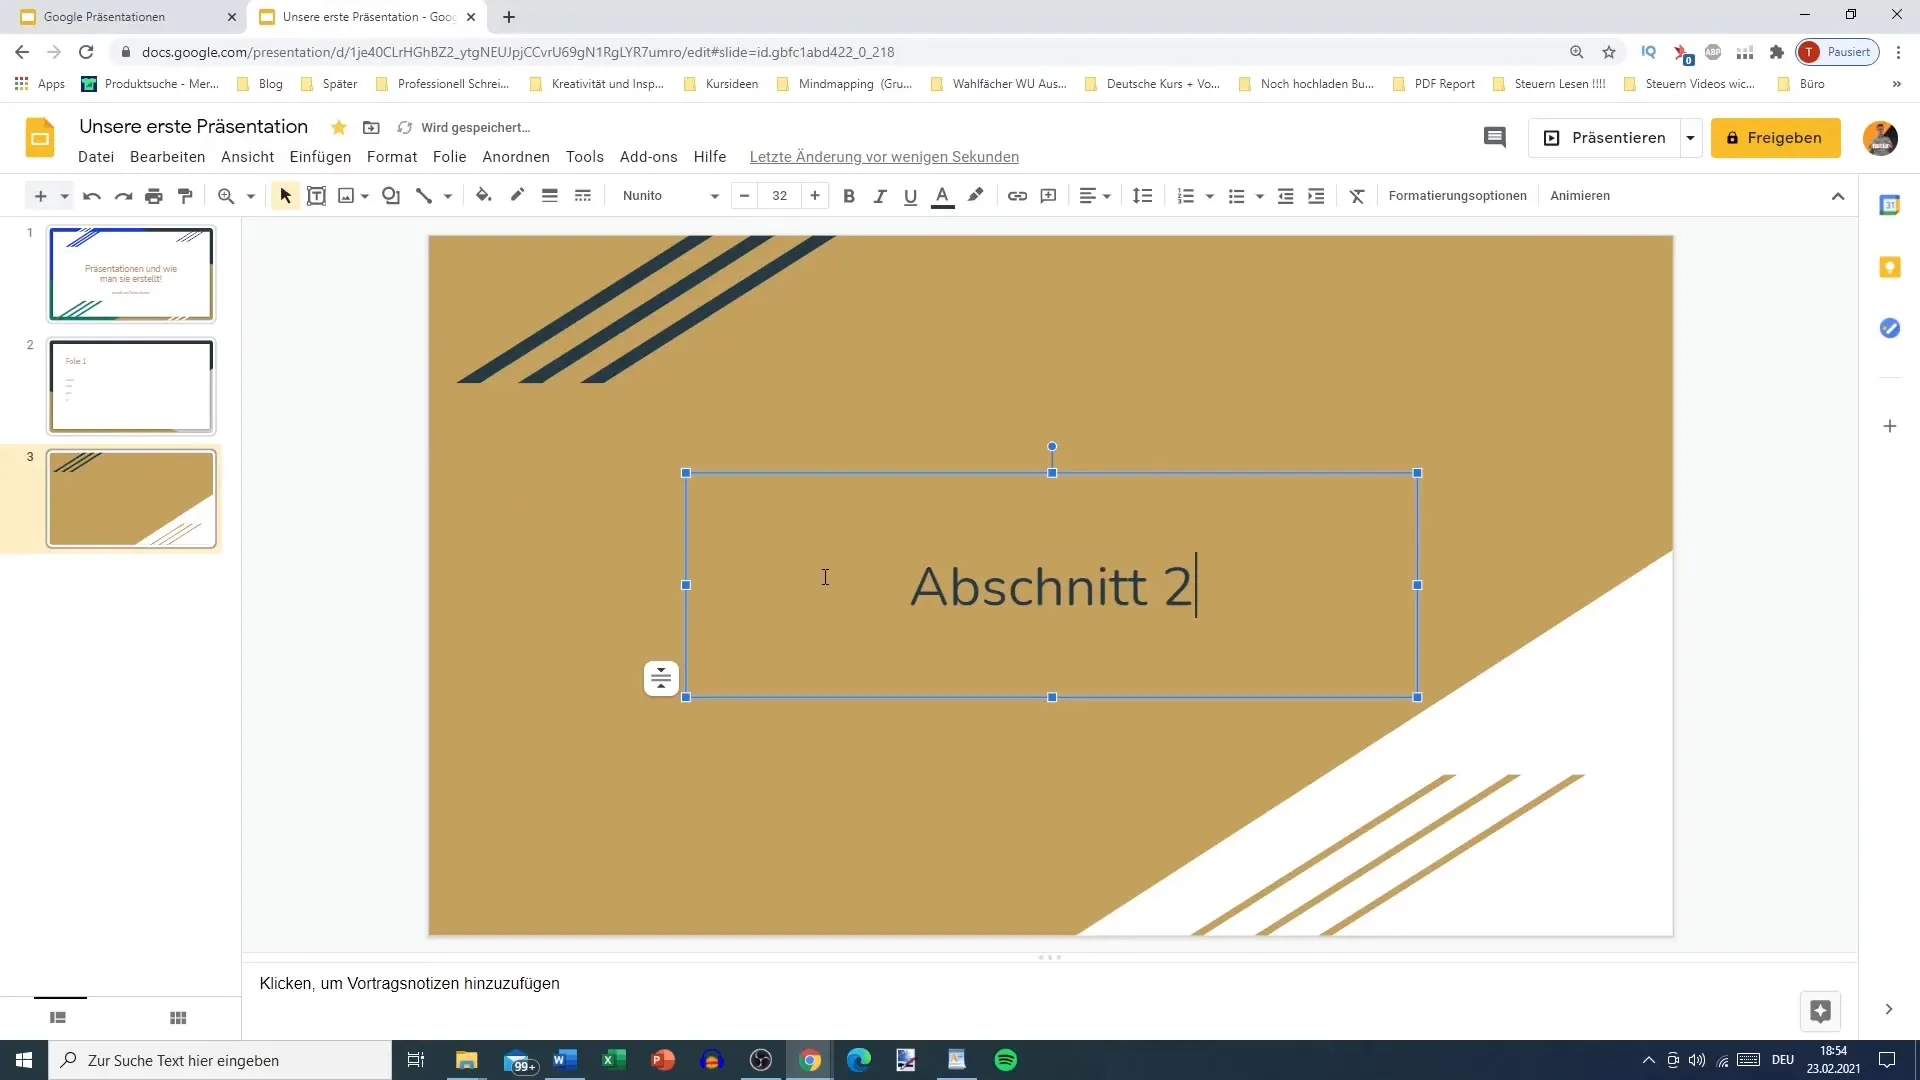This screenshot has height=1080, width=1920.
Task: Open text alignment dropdown
Action: point(1095,196)
